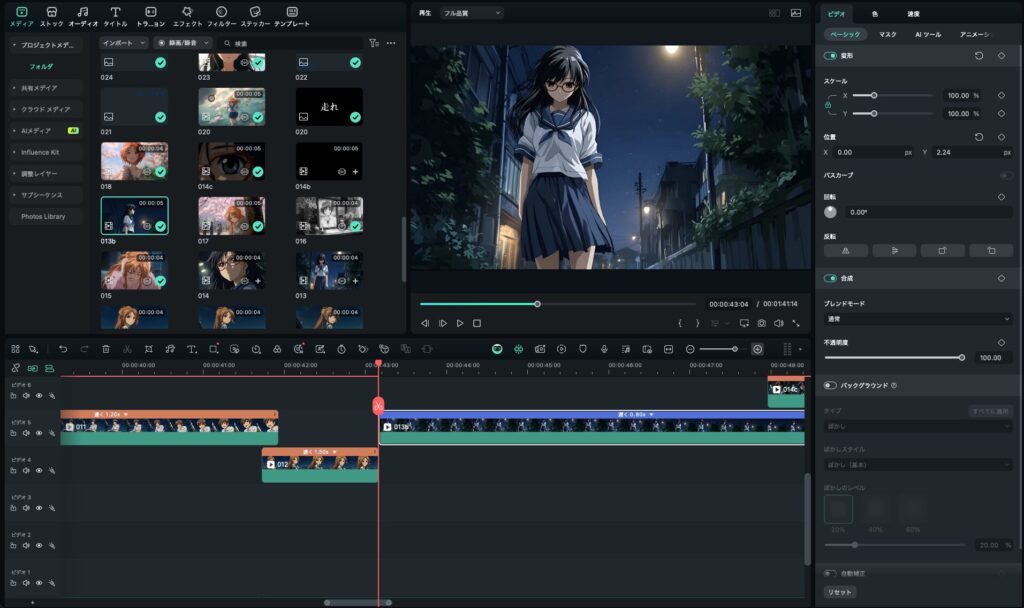The height and width of the screenshot is (608, 1024).
Task: Click the volume icon in preview controls
Action: (778, 323)
